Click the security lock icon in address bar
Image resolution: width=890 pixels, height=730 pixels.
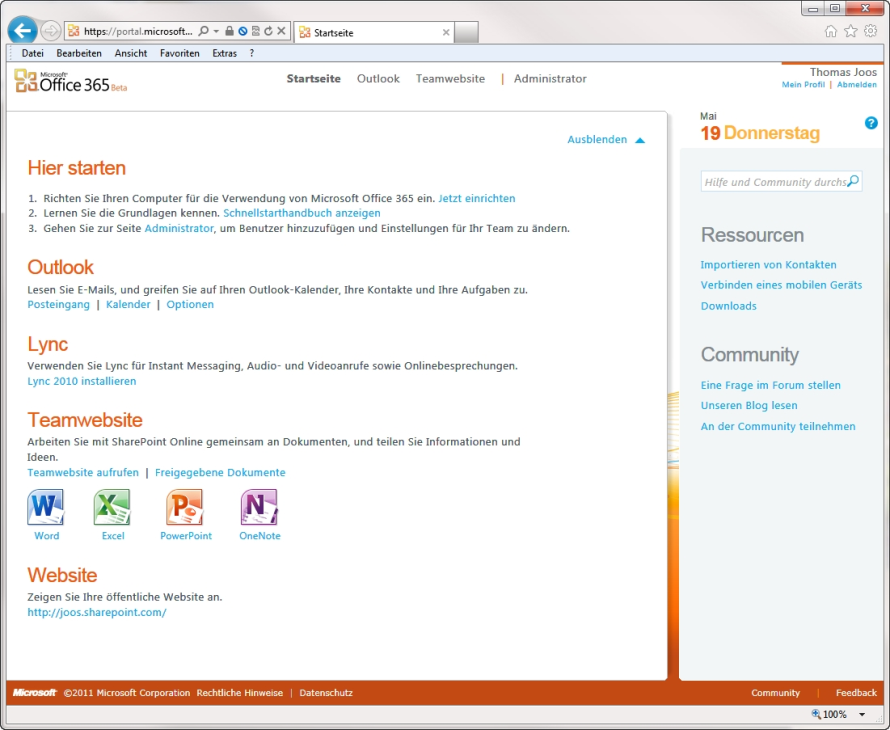(229, 31)
